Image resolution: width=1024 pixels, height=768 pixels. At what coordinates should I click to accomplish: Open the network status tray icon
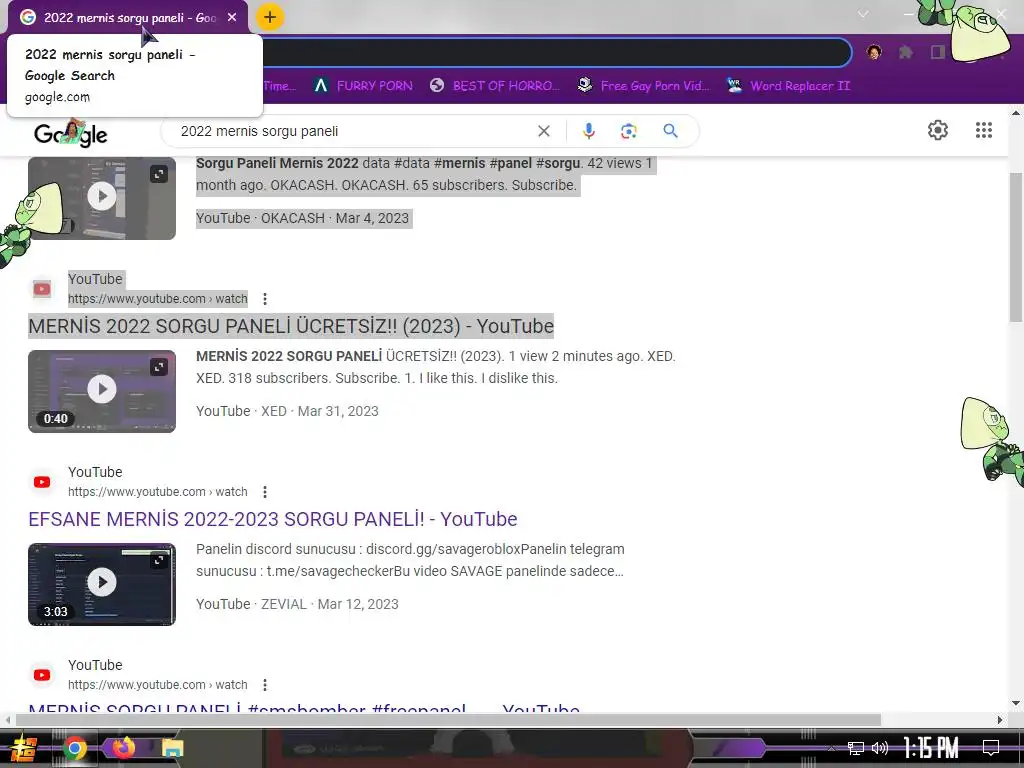pos(856,748)
